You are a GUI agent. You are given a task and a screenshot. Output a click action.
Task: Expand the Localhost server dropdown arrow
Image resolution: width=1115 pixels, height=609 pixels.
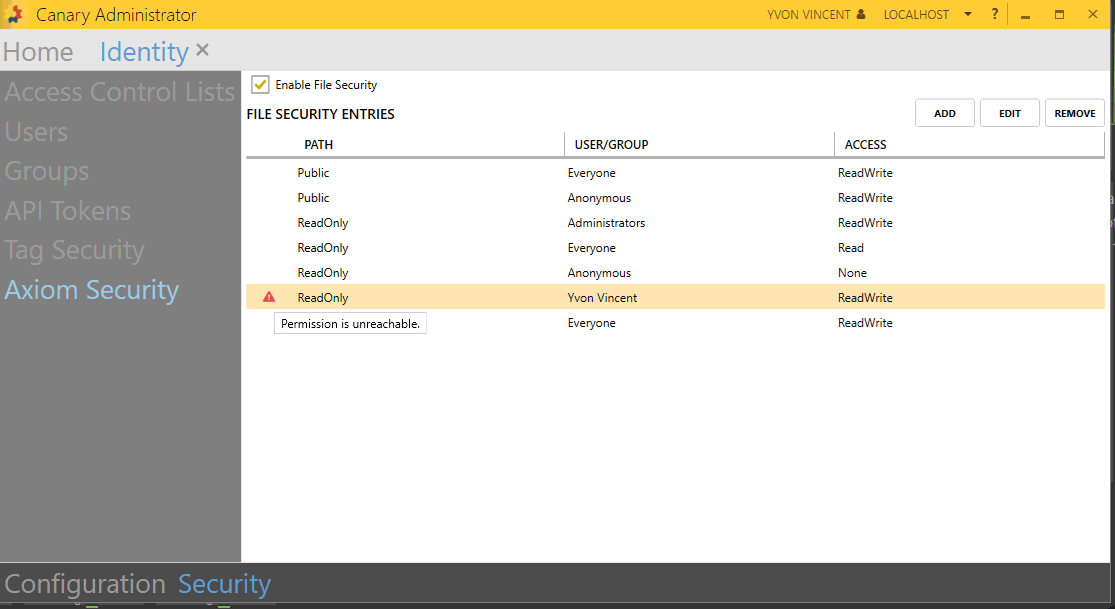pos(968,15)
